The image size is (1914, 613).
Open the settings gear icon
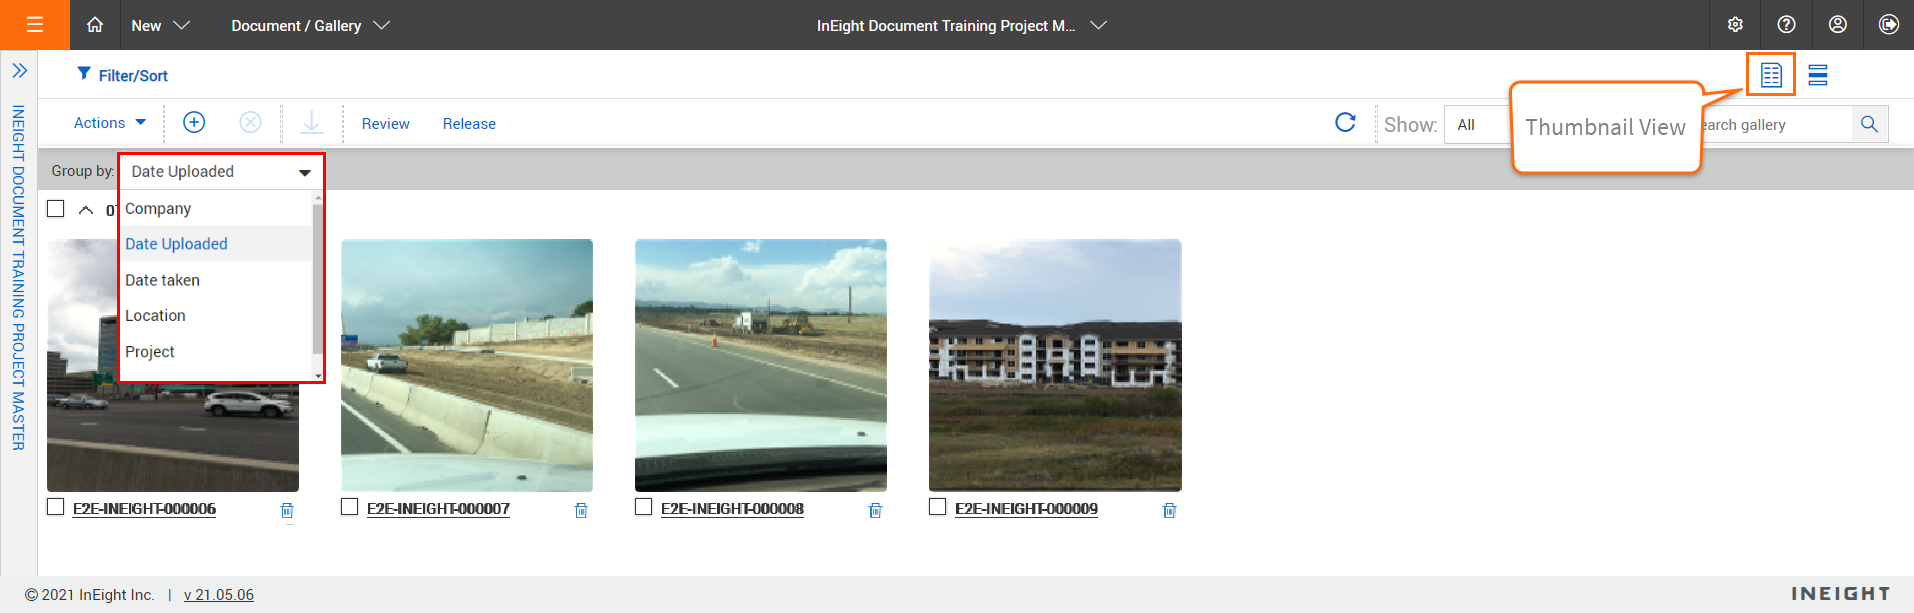1735,25
